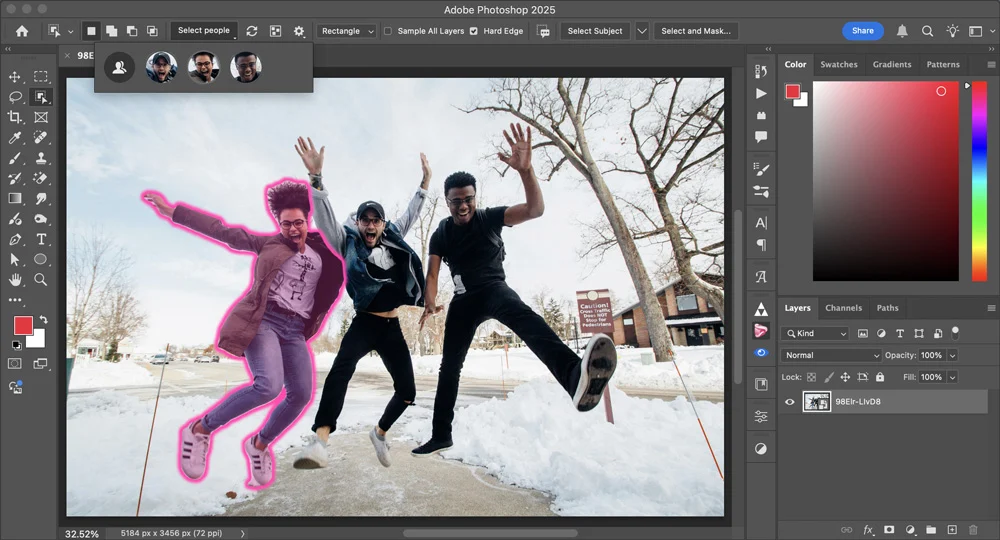
Task: Uncheck the Hard Edge checkbox
Action: [x=474, y=31]
